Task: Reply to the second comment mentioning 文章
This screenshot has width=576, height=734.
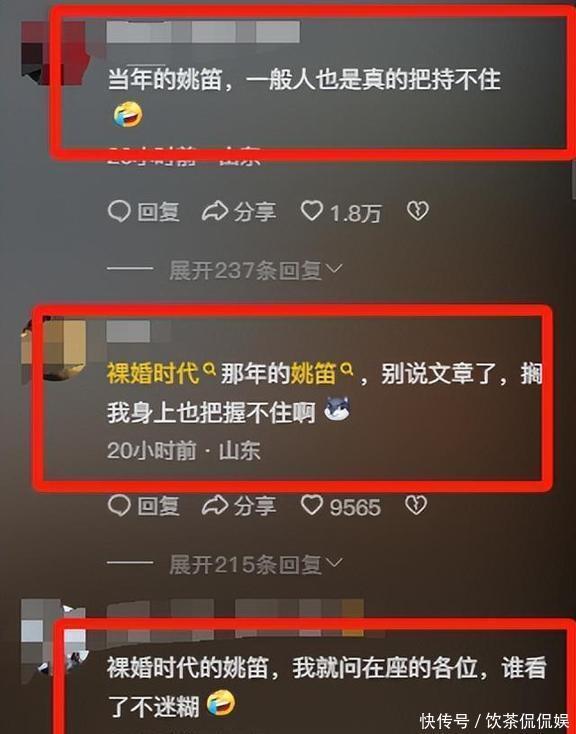Action: [x=143, y=506]
